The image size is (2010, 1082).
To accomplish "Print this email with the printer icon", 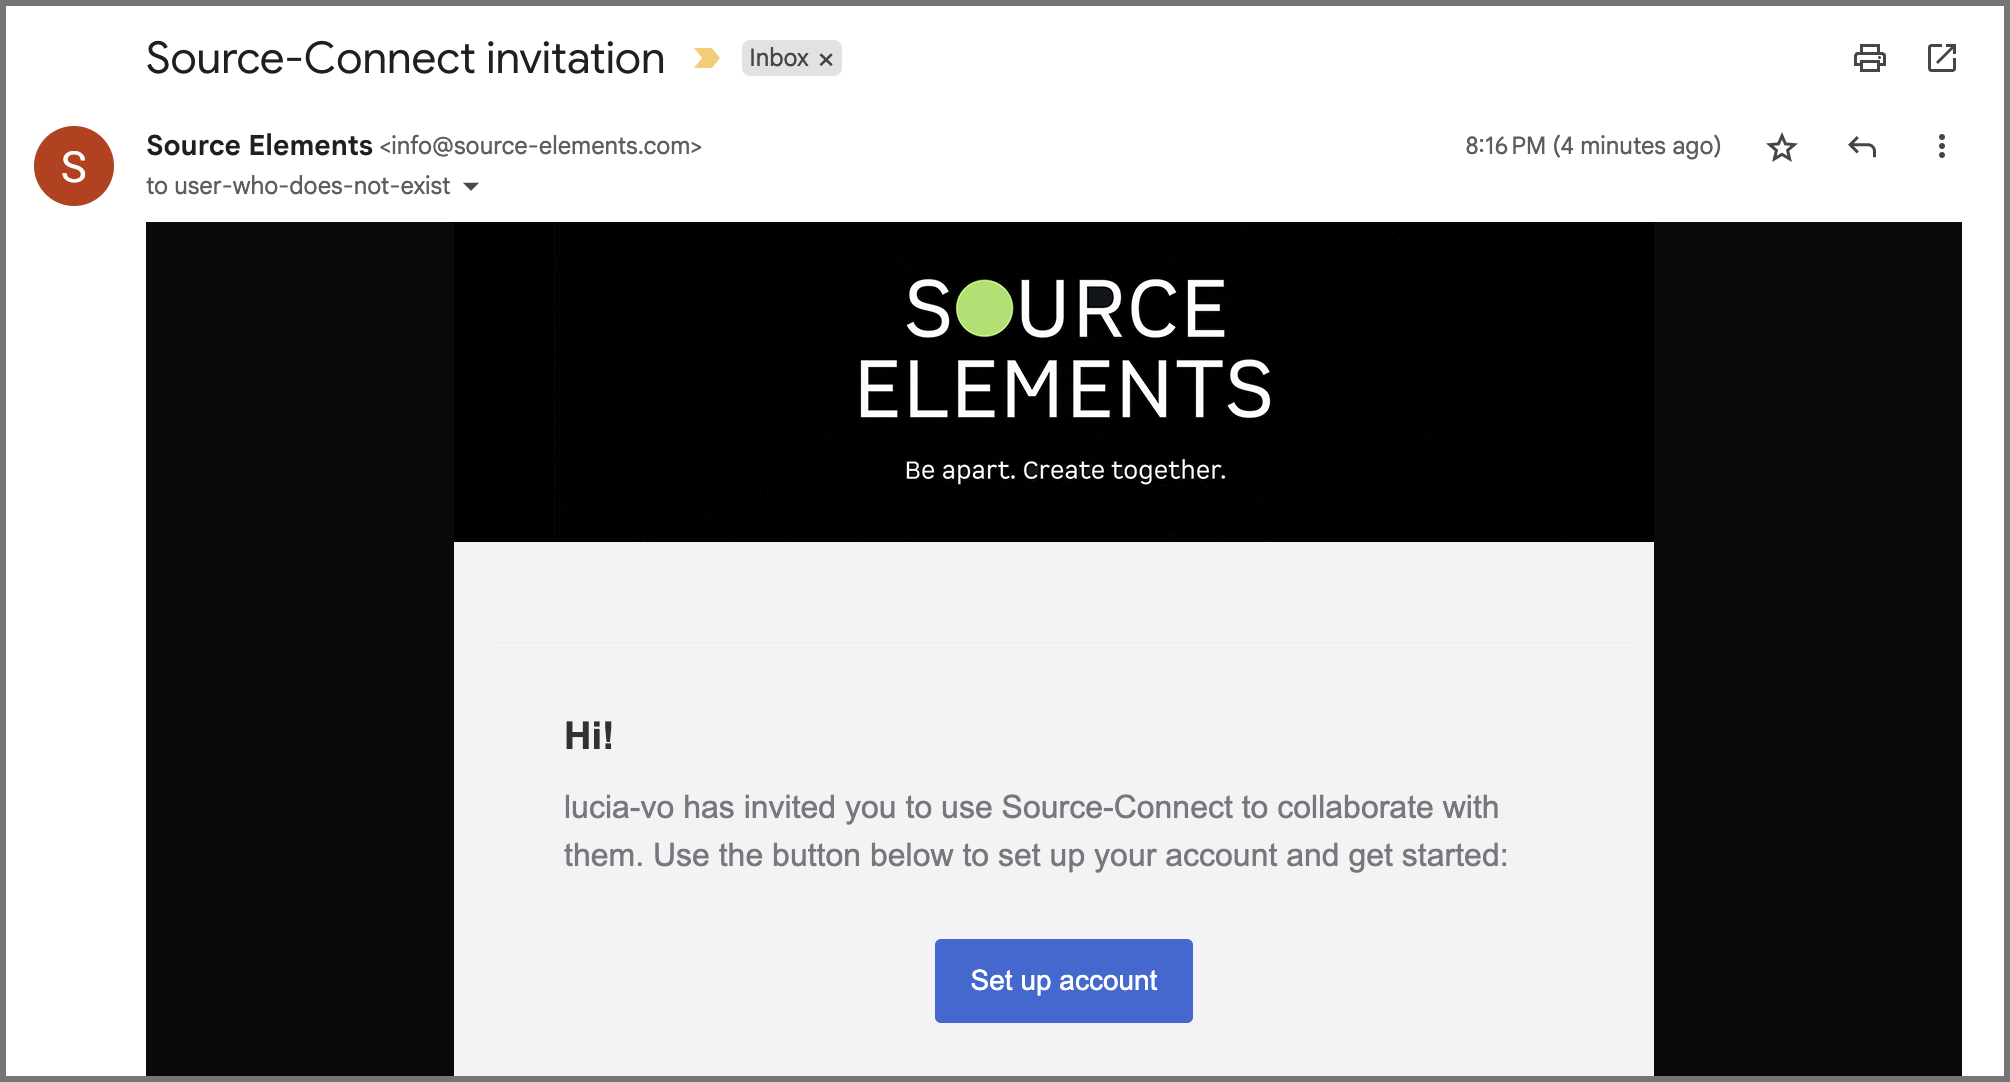I will click(x=1869, y=58).
